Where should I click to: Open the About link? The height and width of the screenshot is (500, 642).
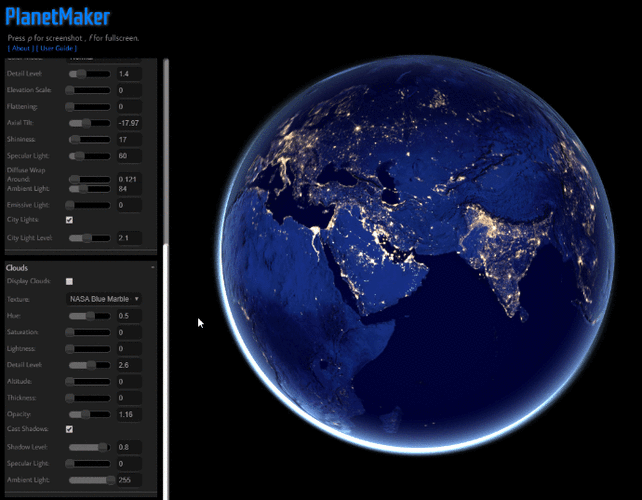21,48
